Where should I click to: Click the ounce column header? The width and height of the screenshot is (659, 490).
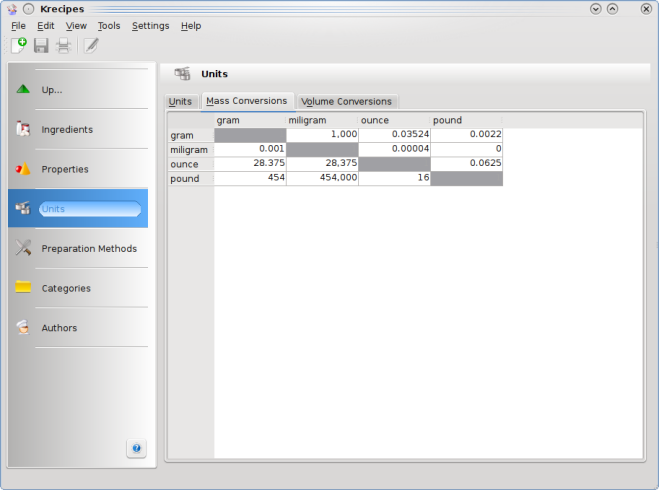click(395, 120)
